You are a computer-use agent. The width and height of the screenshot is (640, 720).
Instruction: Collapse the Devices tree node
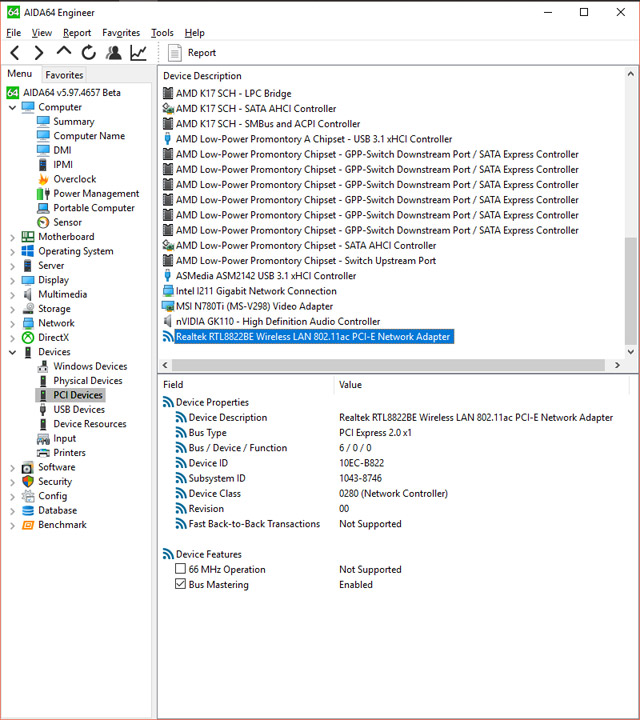(x=12, y=352)
